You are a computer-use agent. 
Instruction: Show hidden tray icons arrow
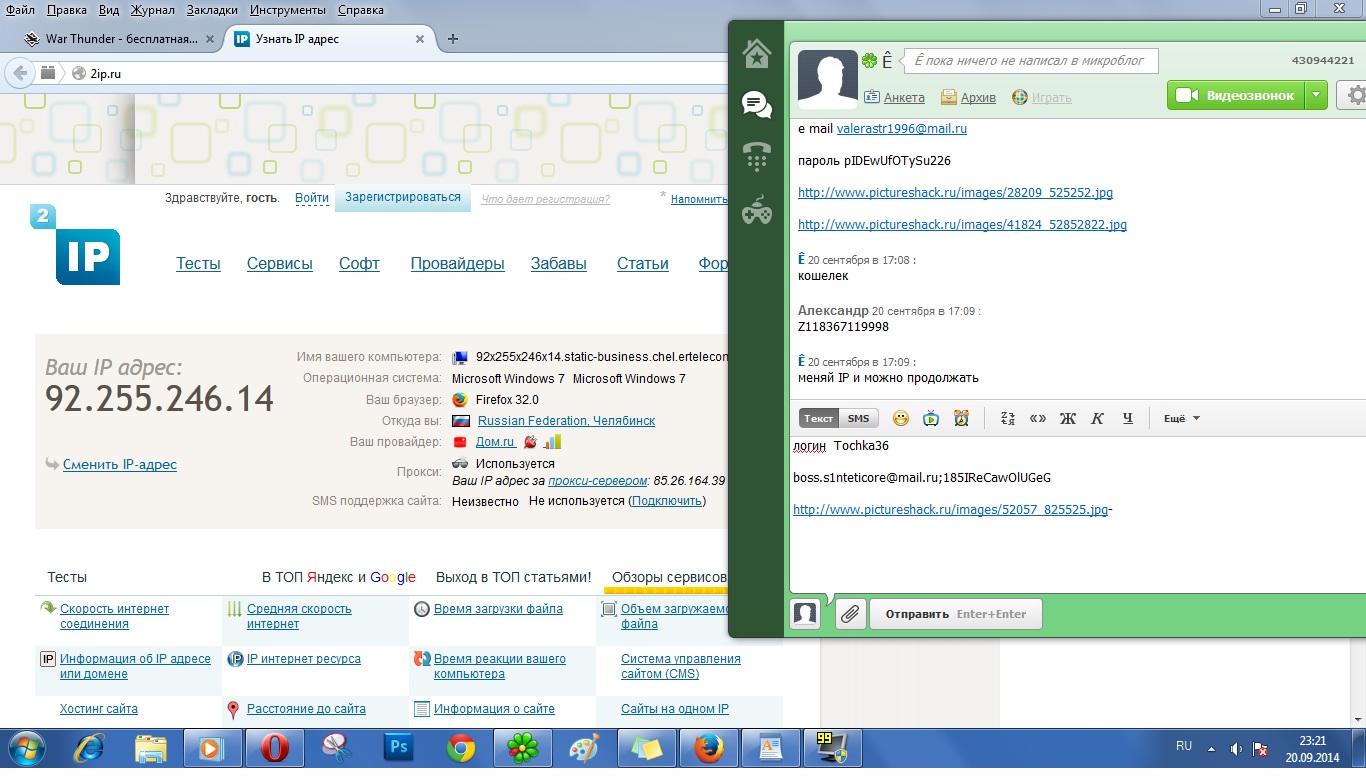1212,748
